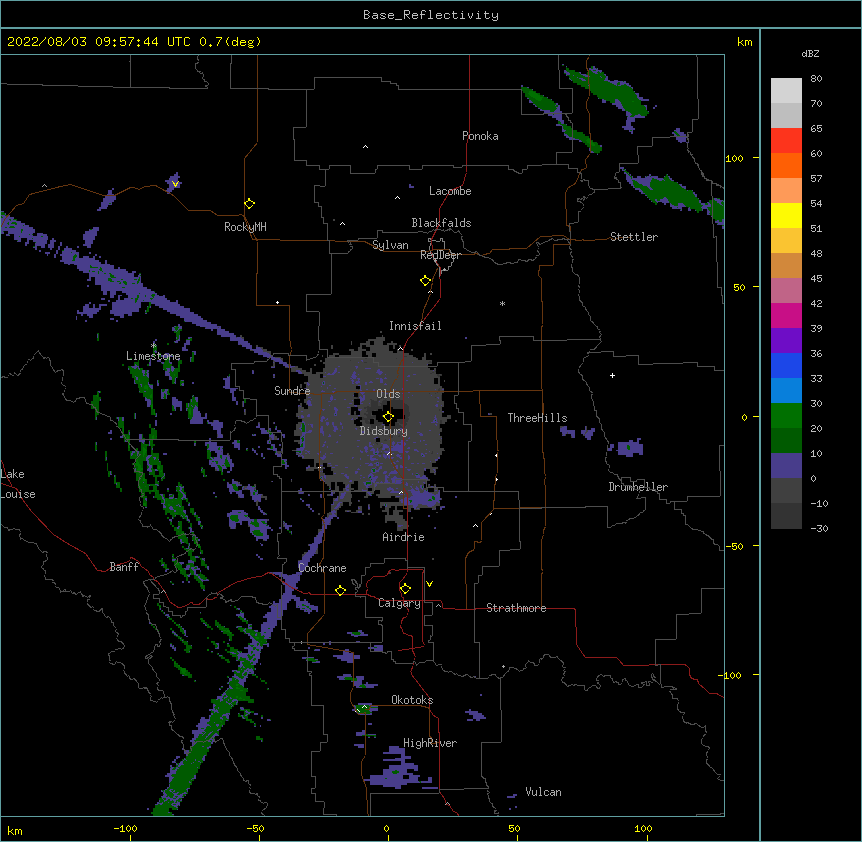
Task: Click the yellow diamond marker beside RockyMH
Action: (250, 204)
